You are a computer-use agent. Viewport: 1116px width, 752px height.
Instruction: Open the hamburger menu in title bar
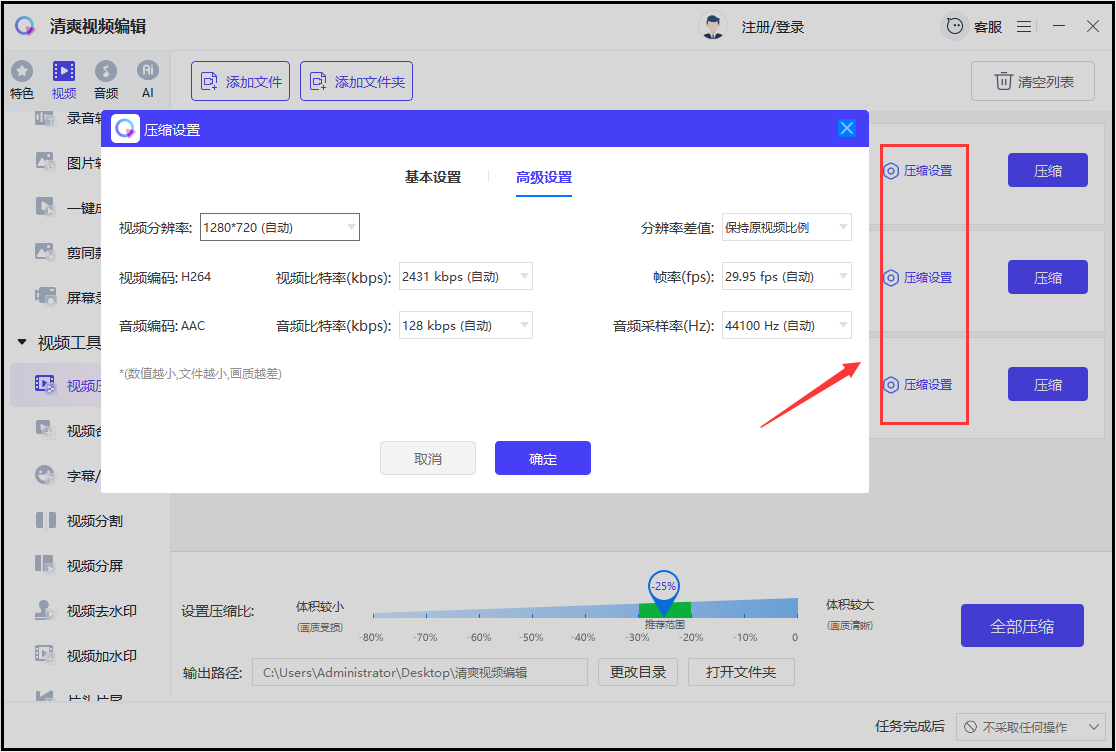pyautogui.click(x=1024, y=27)
